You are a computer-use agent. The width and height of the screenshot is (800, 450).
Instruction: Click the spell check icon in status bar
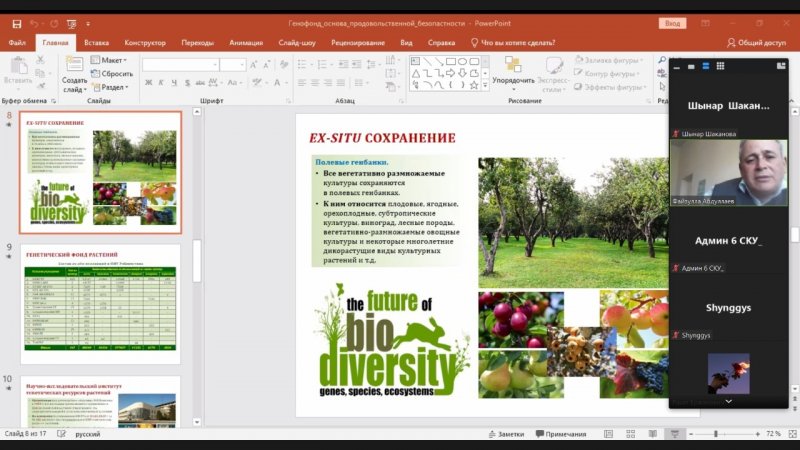(x=61, y=434)
